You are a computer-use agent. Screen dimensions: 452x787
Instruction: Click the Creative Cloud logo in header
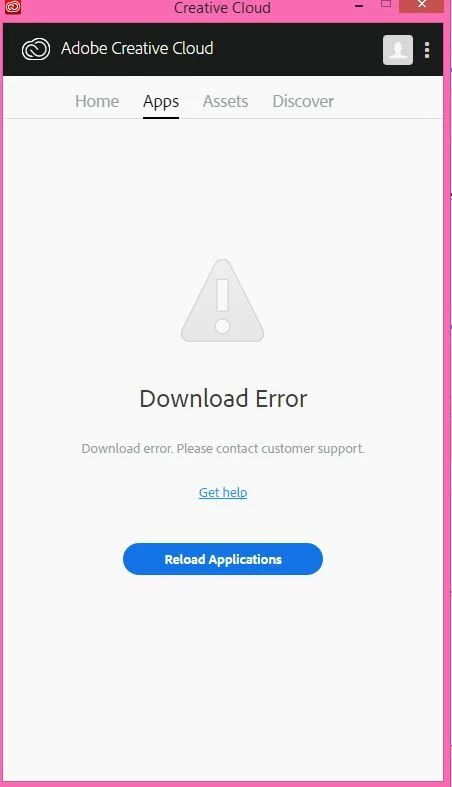click(36, 49)
